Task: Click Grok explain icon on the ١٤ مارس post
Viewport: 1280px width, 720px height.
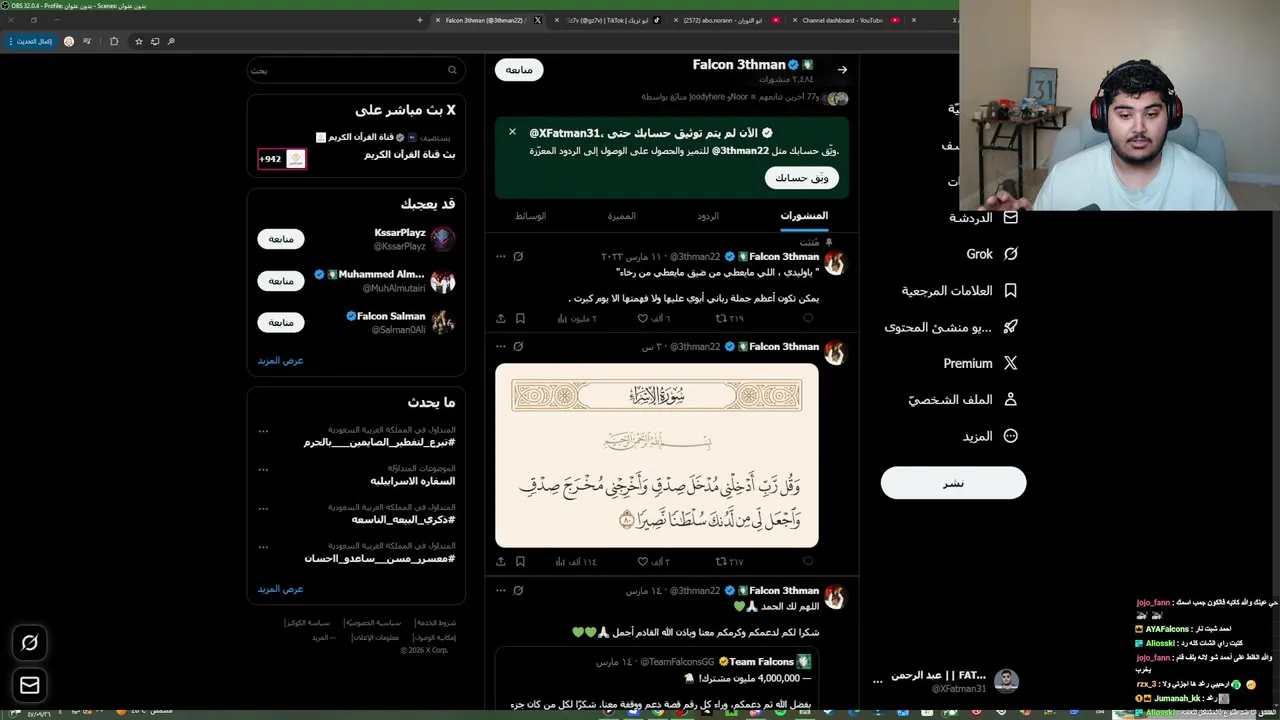Action: (x=518, y=591)
